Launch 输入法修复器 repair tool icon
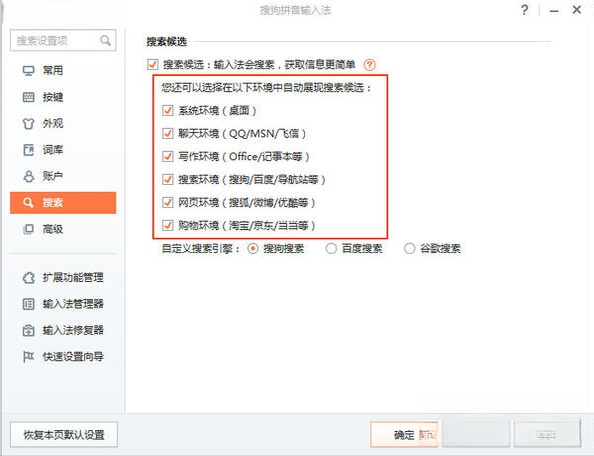This screenshot has width=594, height=456. [x=28, y=330]
